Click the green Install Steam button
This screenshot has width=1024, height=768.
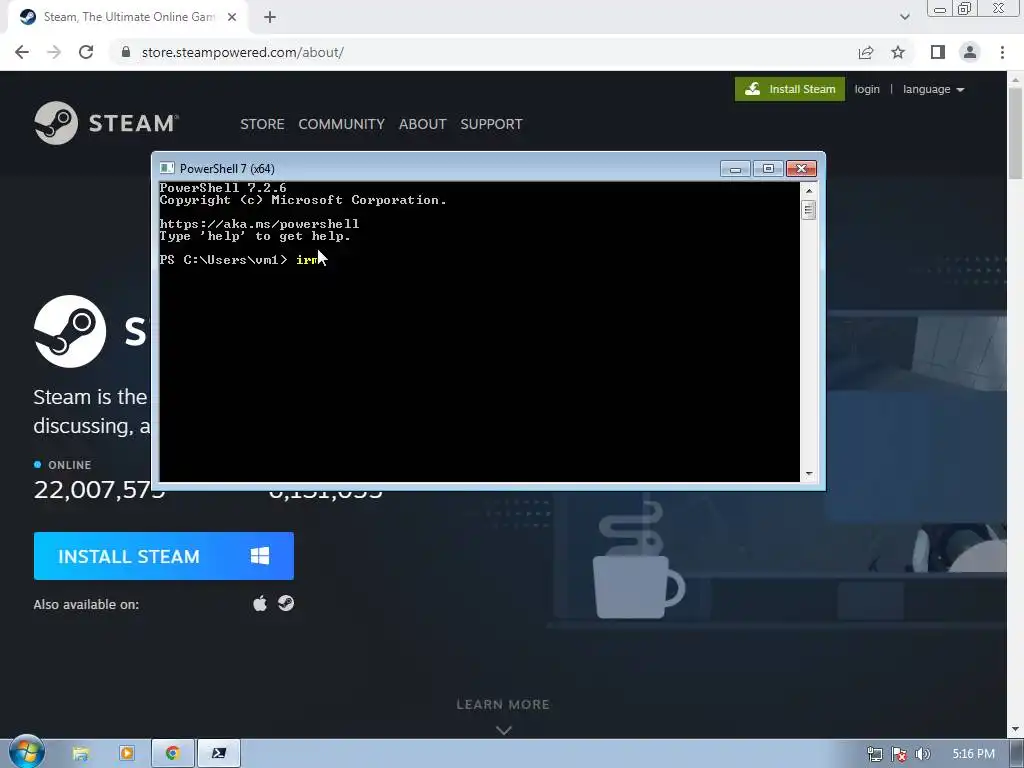[790, 89]
